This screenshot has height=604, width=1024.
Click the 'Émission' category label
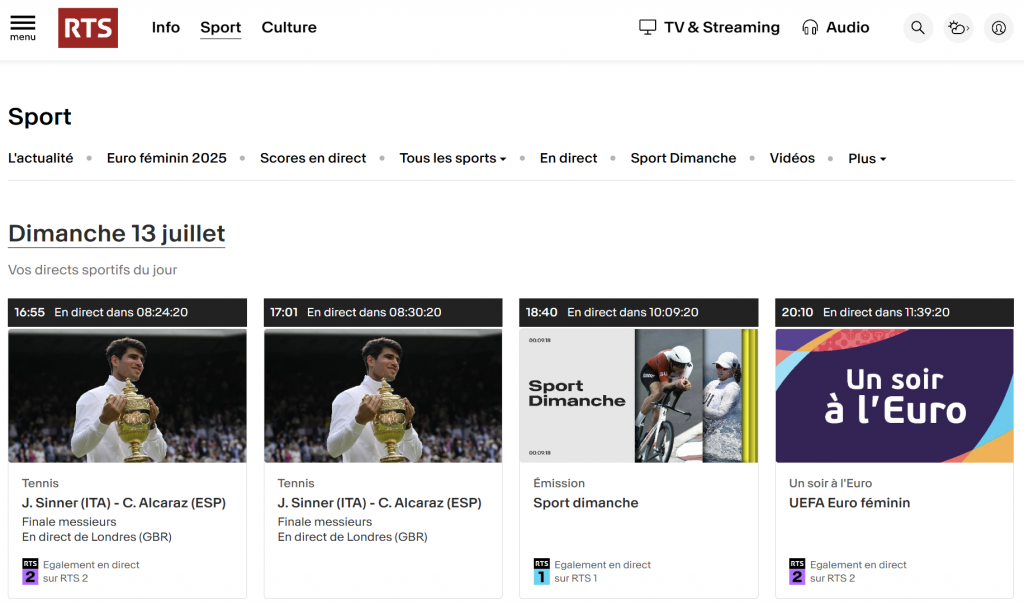(559, 483)
